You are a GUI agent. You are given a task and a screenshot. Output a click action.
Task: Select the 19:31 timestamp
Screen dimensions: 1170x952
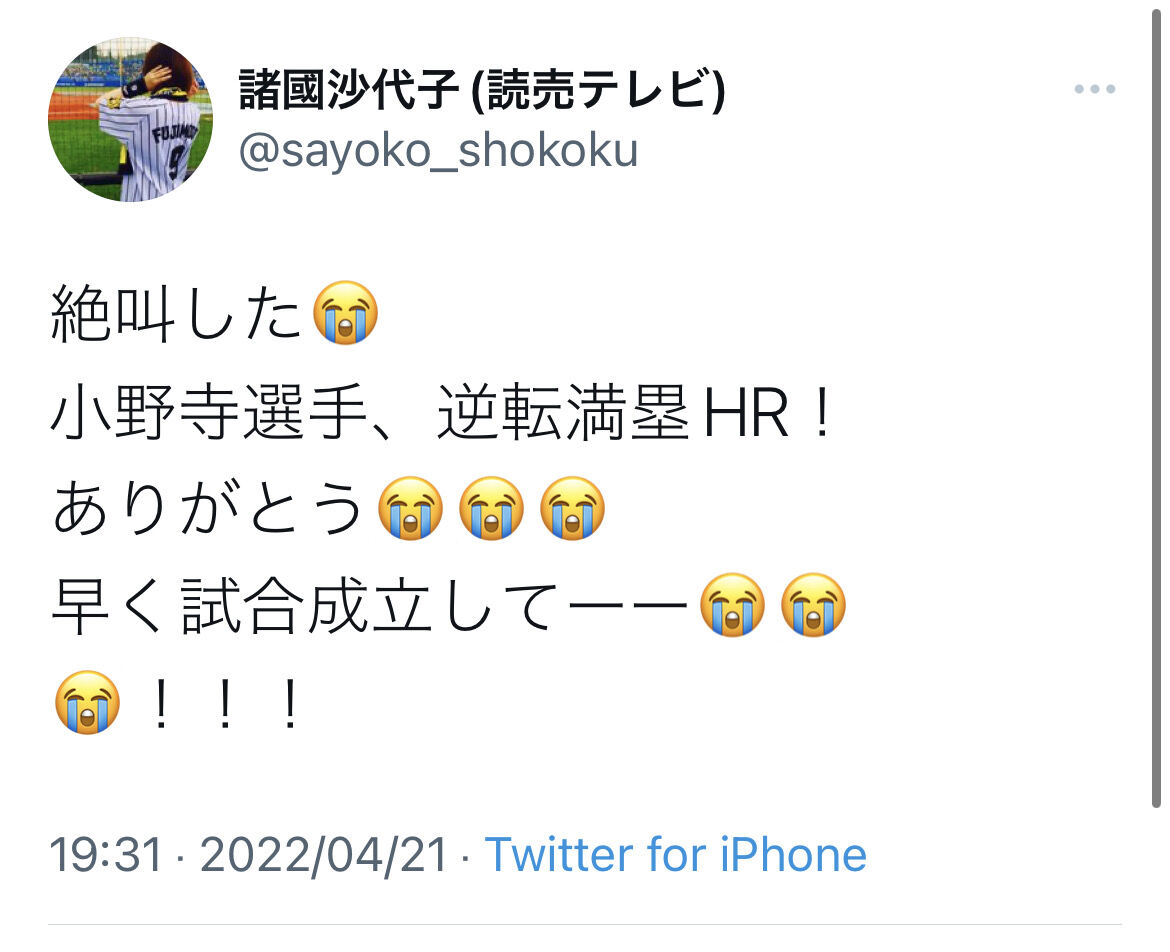click(105, 854)
